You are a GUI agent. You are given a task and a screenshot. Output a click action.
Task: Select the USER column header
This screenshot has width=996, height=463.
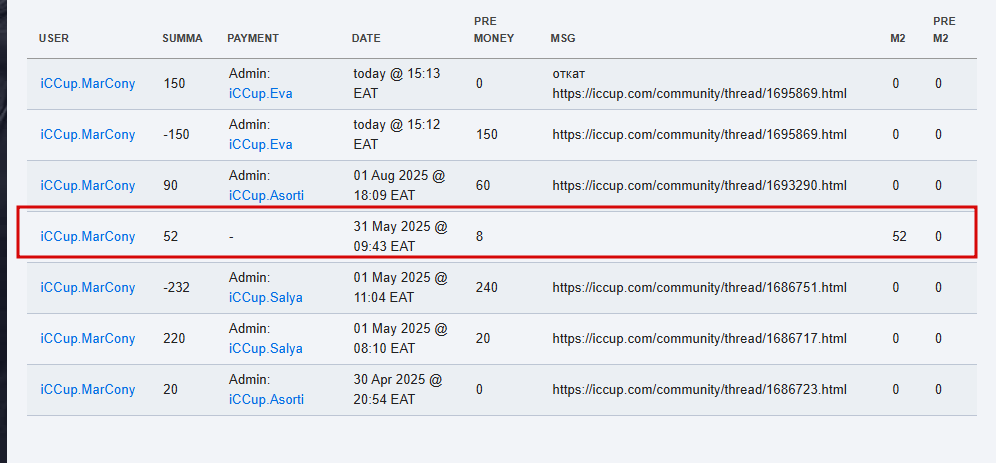(x=53, y=38)
